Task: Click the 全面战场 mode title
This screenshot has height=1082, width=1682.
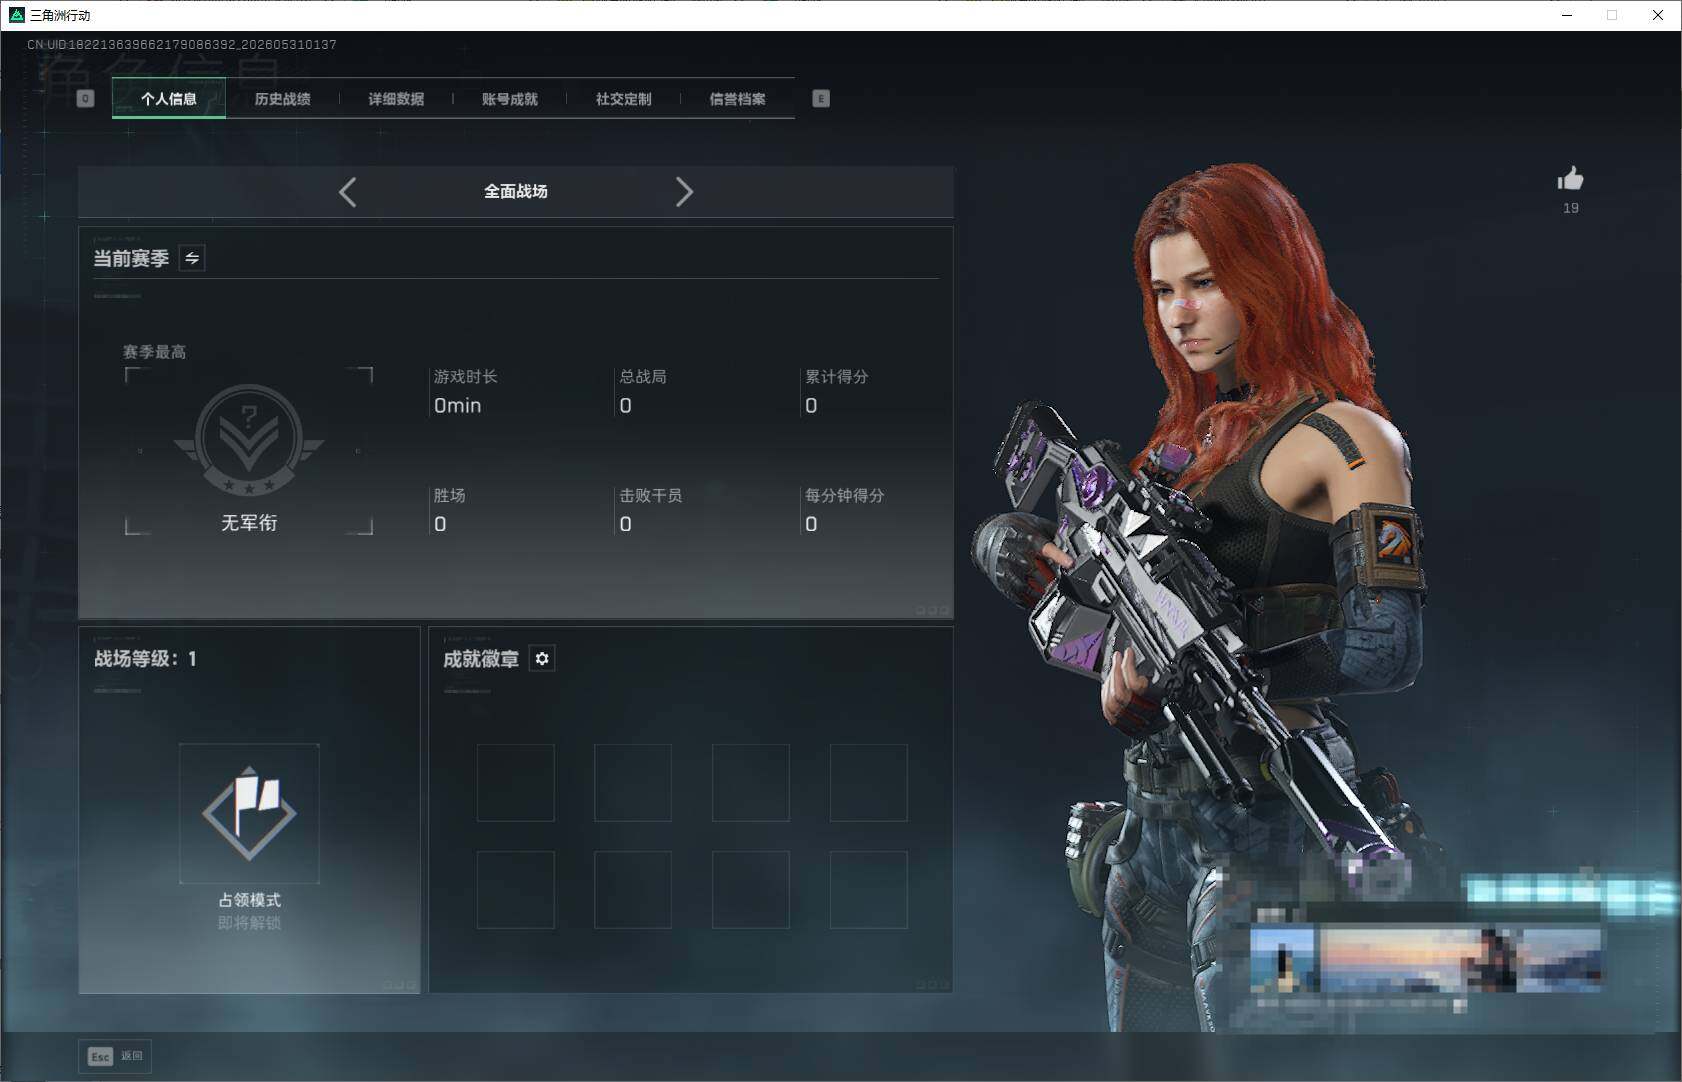Action: point(516,191)
